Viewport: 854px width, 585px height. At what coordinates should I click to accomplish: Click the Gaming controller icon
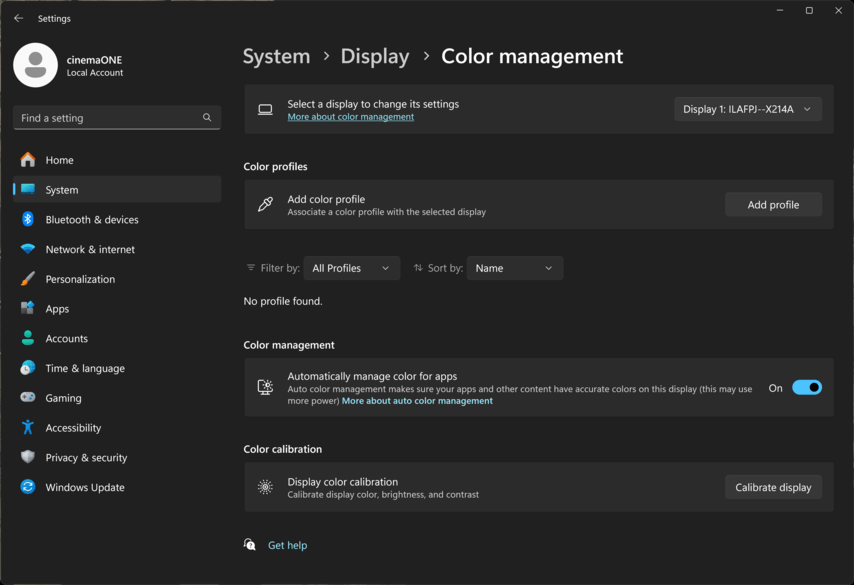(x=28, y=398)
